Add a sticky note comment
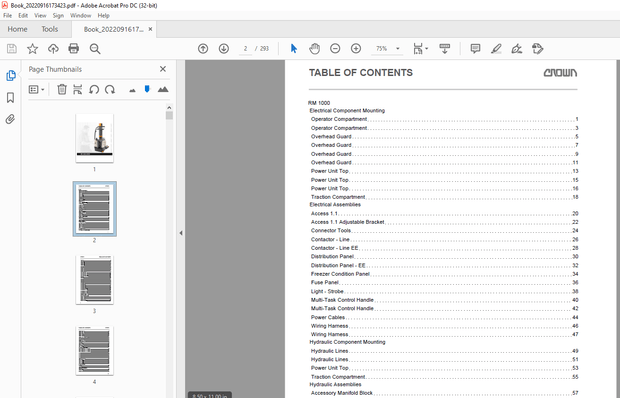The width and height of the screenshot is (620, 398). [x=475, y=49]
